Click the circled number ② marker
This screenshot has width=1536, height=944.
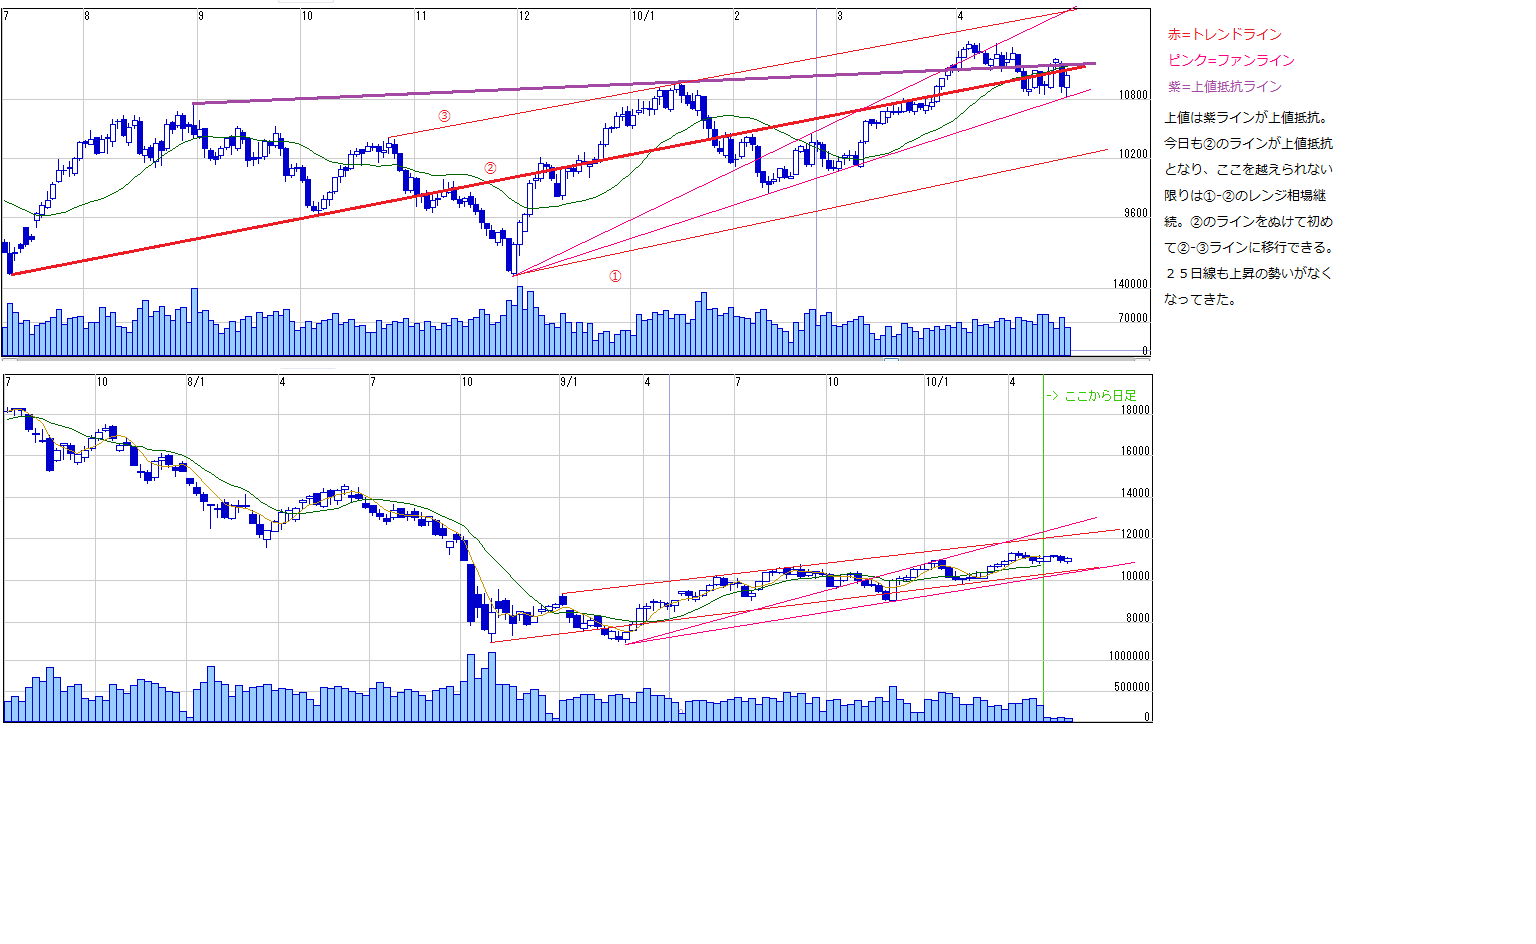(490, 168)
